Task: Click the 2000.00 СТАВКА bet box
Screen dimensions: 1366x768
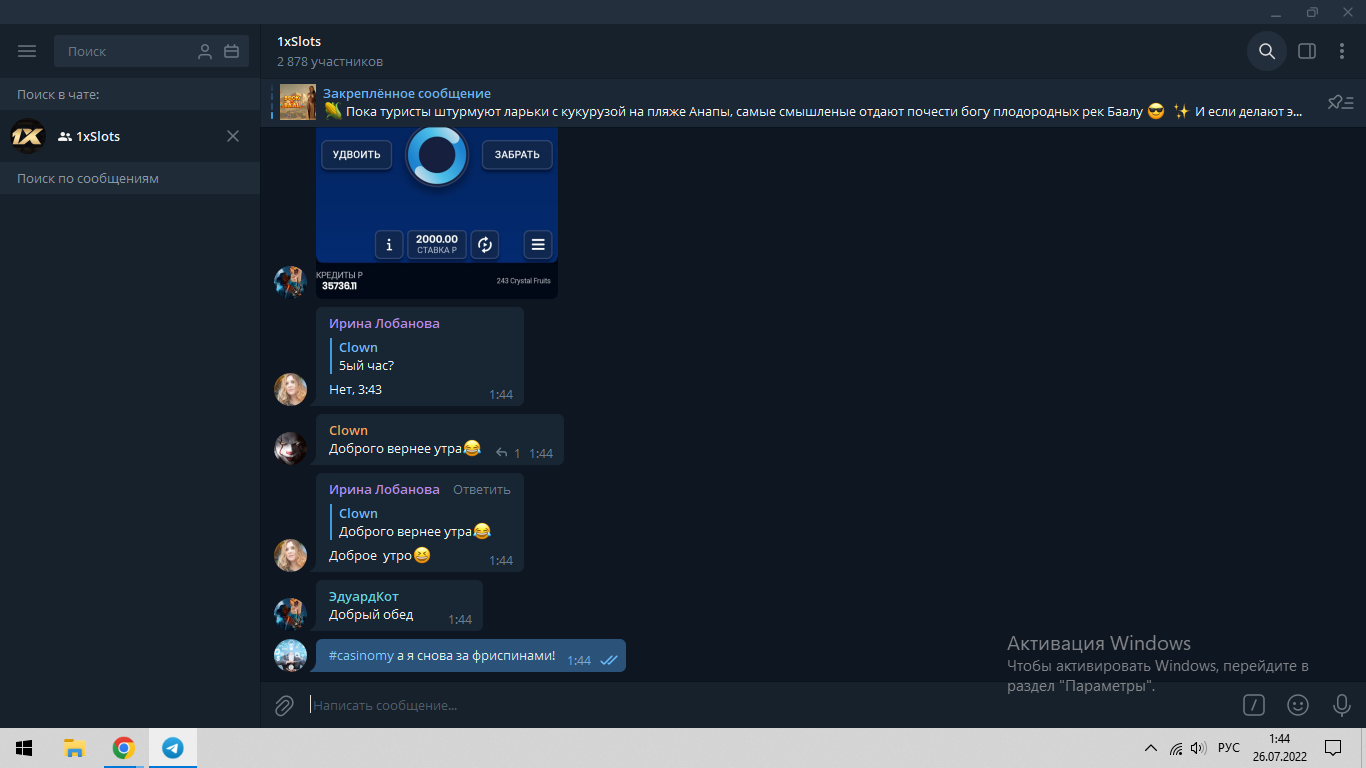Action: tap(437, 244)
